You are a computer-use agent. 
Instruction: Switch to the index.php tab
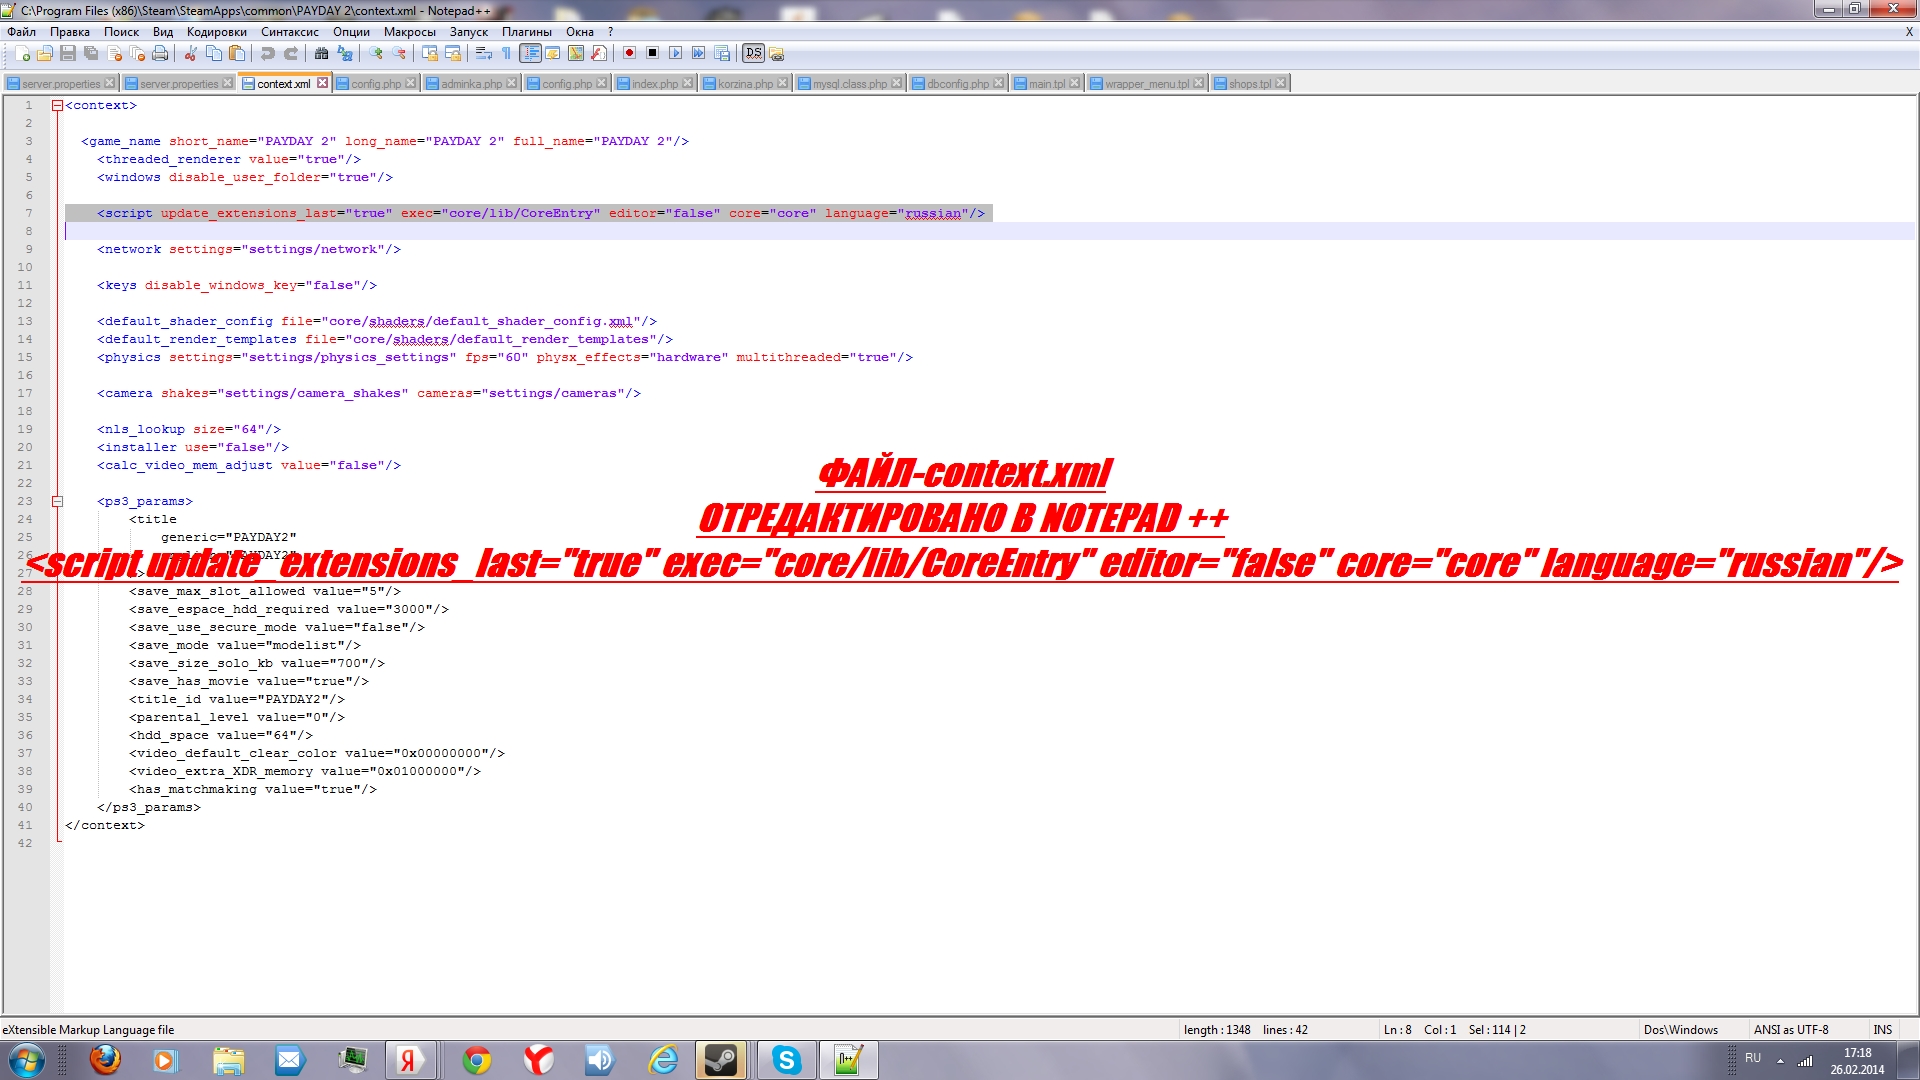(x=654, y=84)
